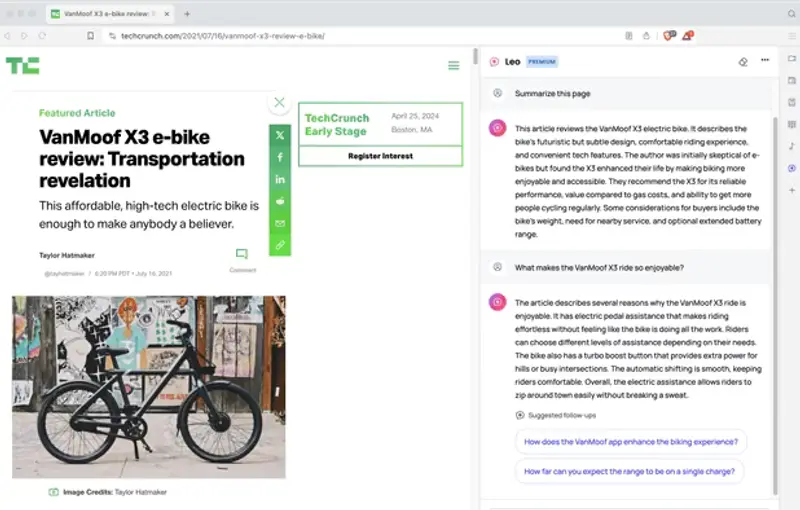The width and height of the screenshot is (800, 510).
Task: Clear Leo conversation with eraser icon
Action: 743,62
